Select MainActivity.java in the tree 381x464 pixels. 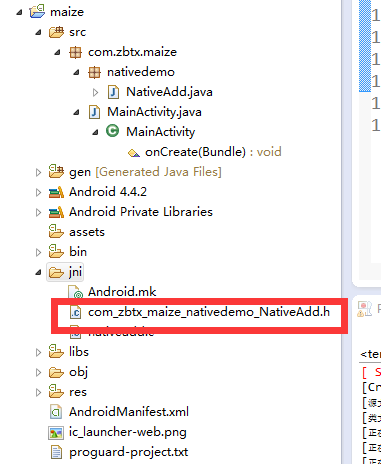click(154, 112)
